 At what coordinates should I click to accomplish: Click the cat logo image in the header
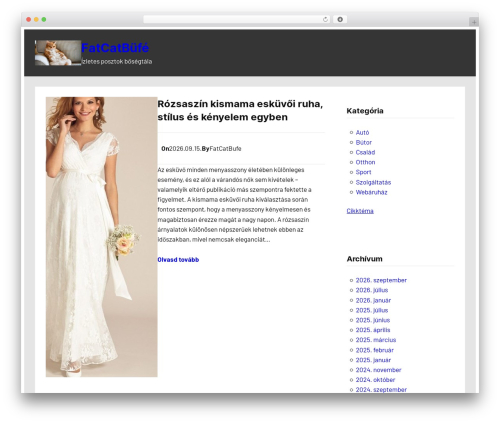point(58,53)
